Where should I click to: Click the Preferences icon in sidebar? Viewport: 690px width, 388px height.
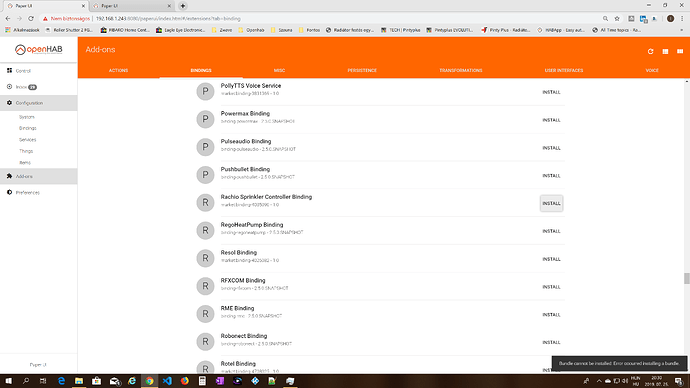pyautogui.click(x=9, y=192)
